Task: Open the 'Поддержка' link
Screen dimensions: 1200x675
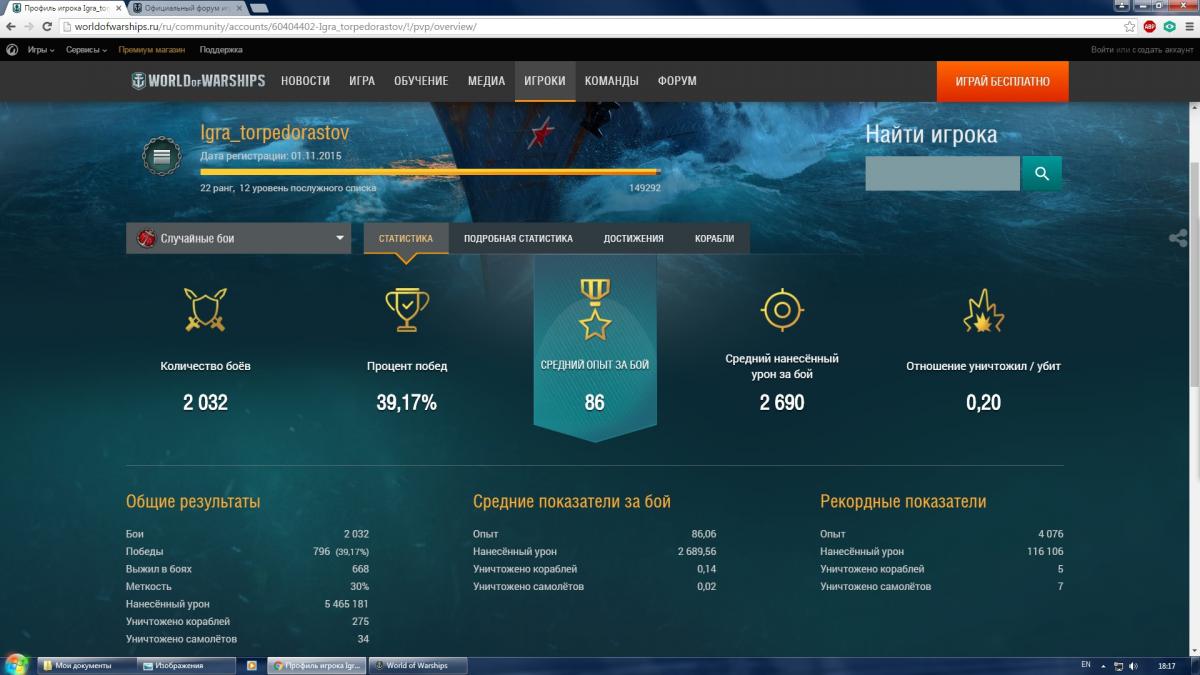Action: 221,49
